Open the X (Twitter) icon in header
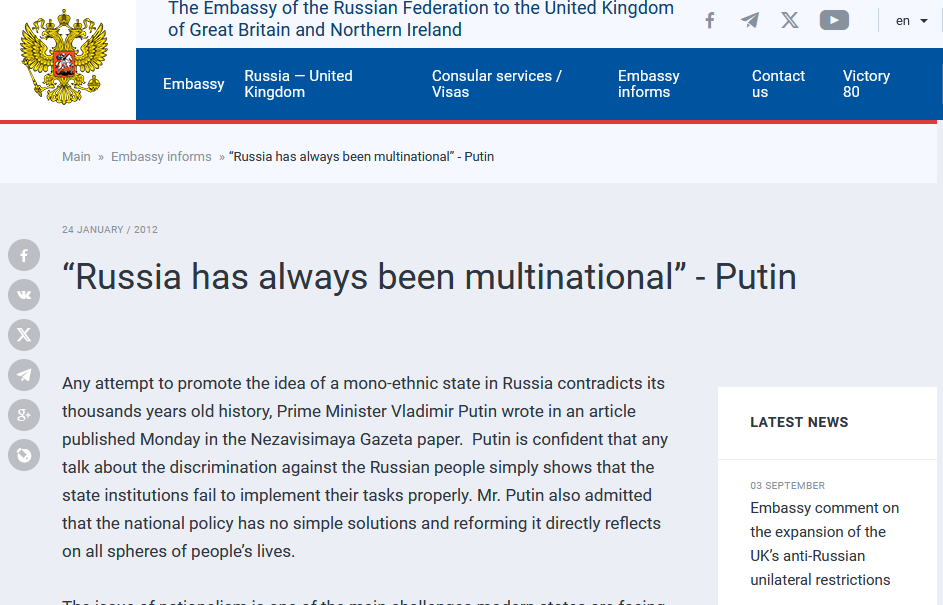The width and height of the screenshot is (943, 605). [790, 20]
